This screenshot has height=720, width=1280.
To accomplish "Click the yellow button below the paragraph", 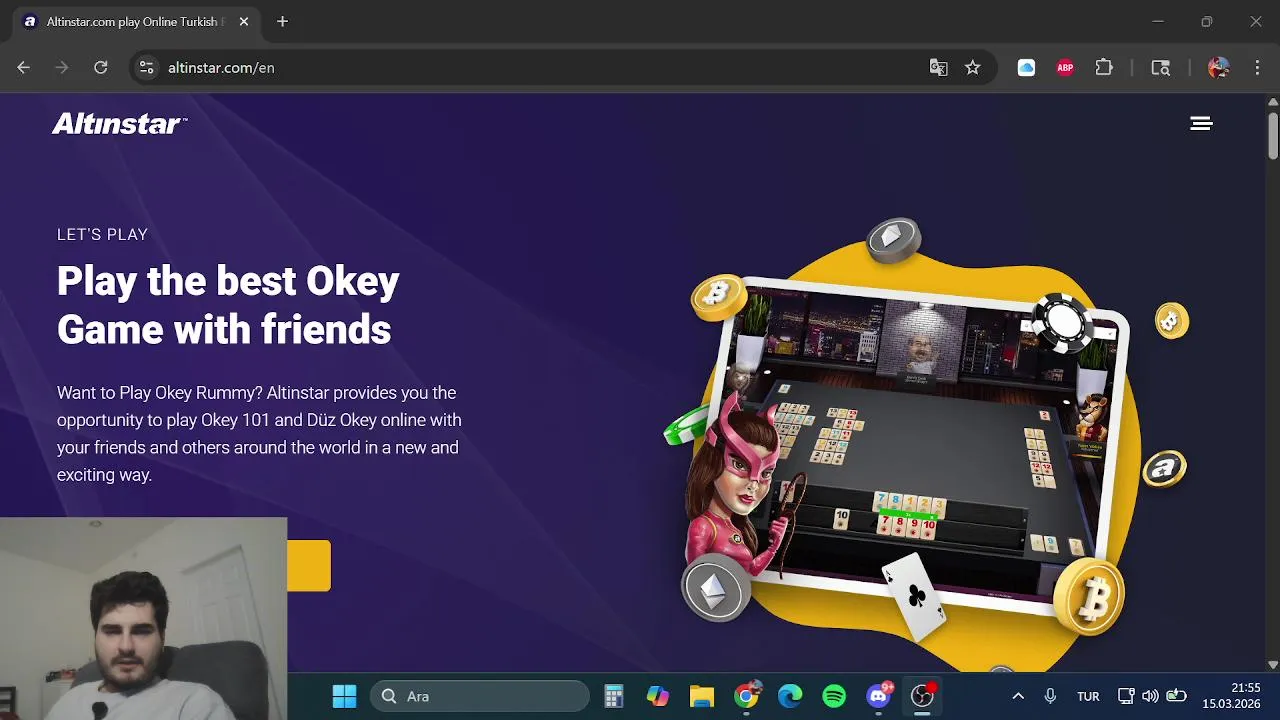I will click(x=309, y=565).
